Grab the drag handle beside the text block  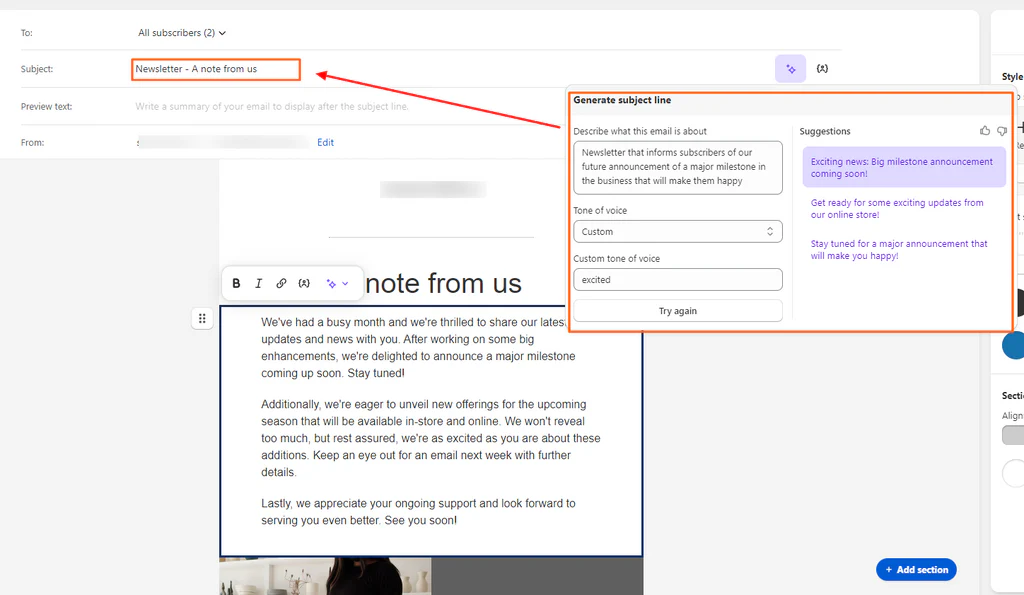202,318
